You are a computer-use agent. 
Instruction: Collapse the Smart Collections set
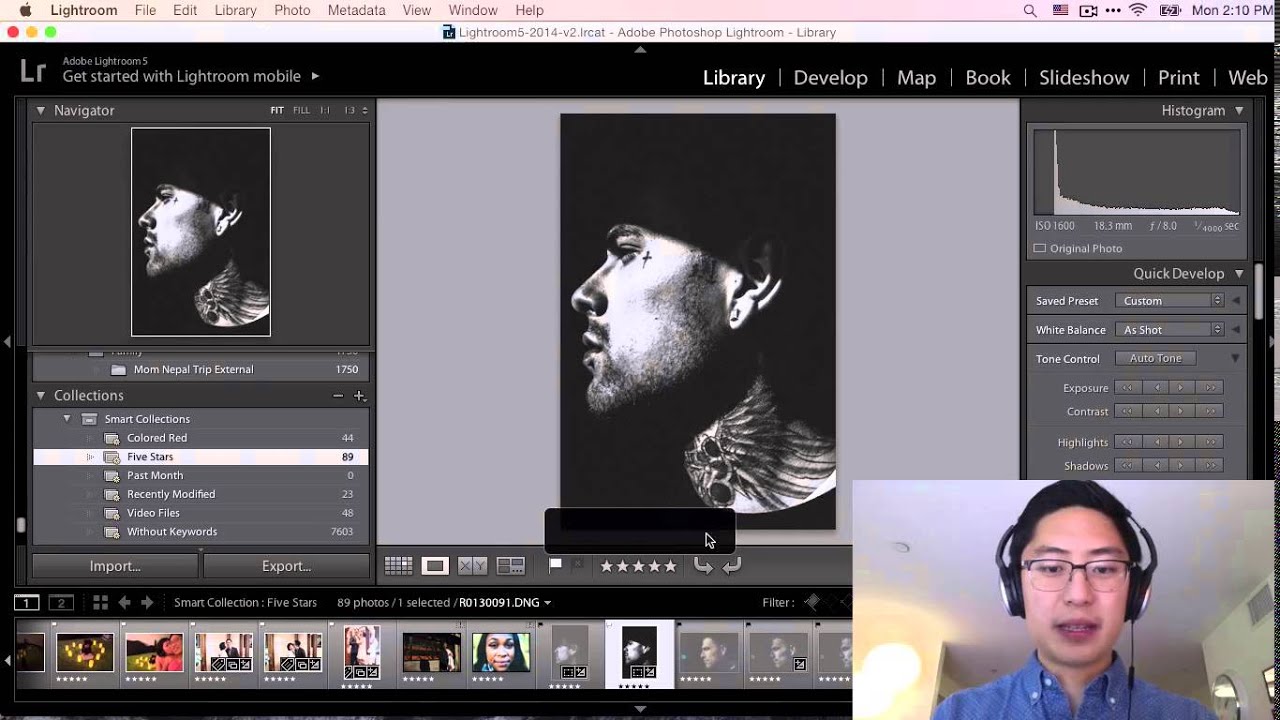pyautogui.click(x=67, y=419)
